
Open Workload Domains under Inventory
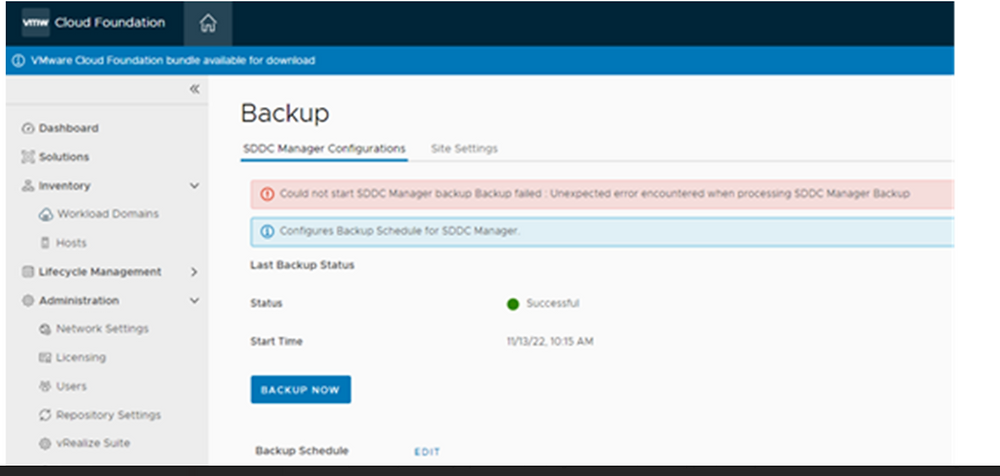(108, 214)
